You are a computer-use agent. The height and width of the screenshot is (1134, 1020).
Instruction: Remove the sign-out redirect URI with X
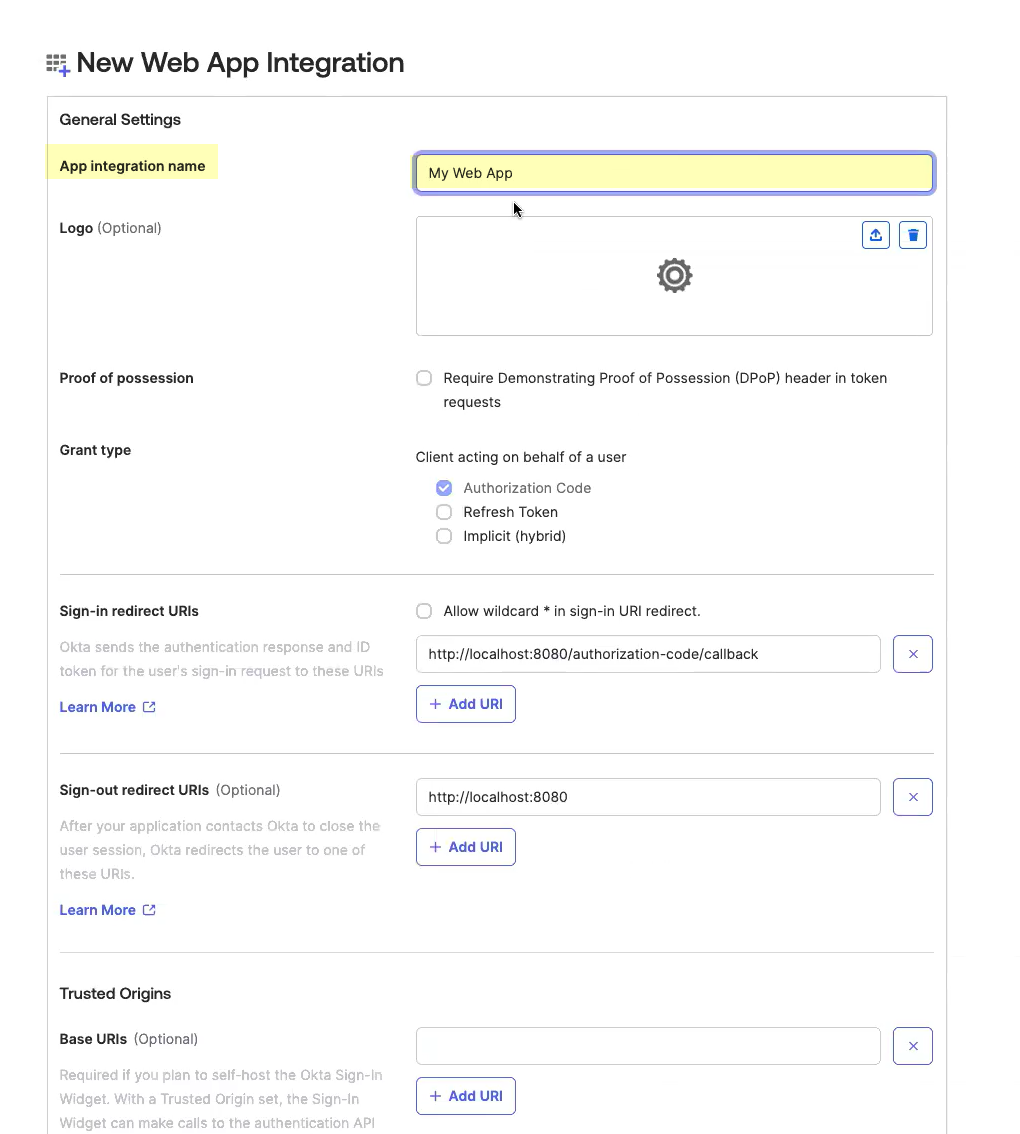(913, 797)
